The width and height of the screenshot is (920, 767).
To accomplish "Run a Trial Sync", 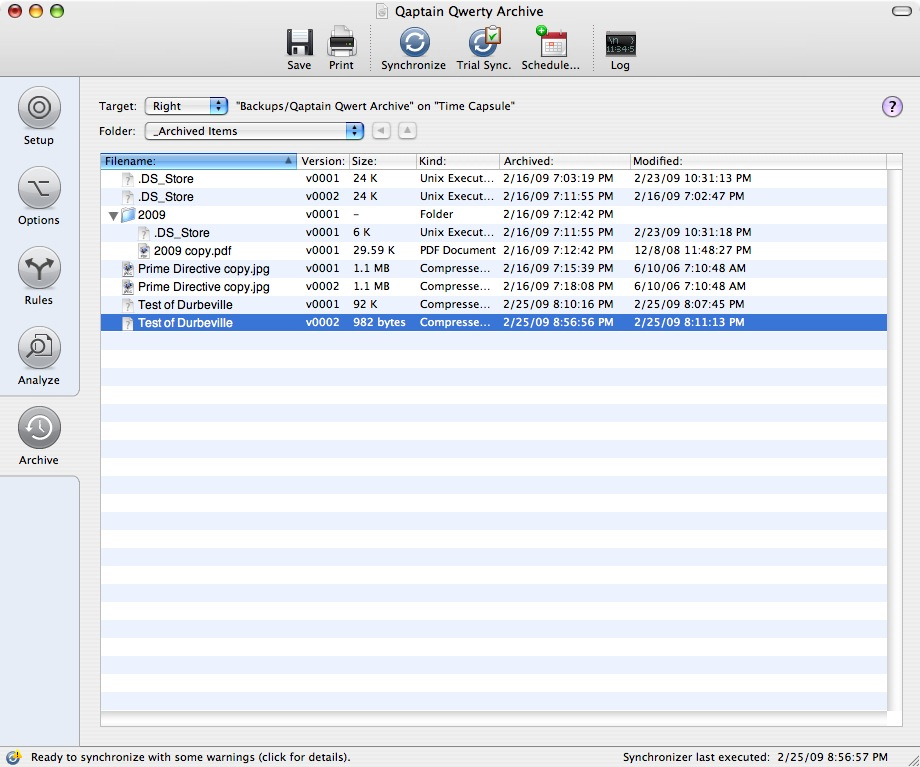I will pos(484,42).
